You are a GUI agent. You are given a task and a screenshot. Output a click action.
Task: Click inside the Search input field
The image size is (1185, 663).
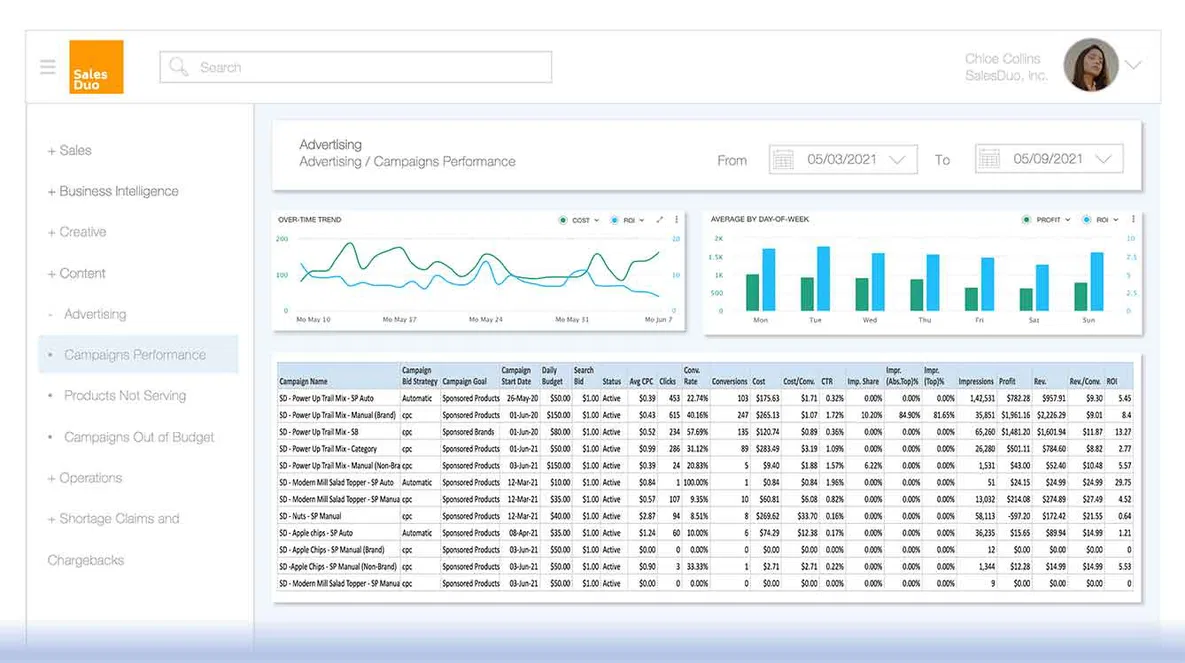coord(356,67)
